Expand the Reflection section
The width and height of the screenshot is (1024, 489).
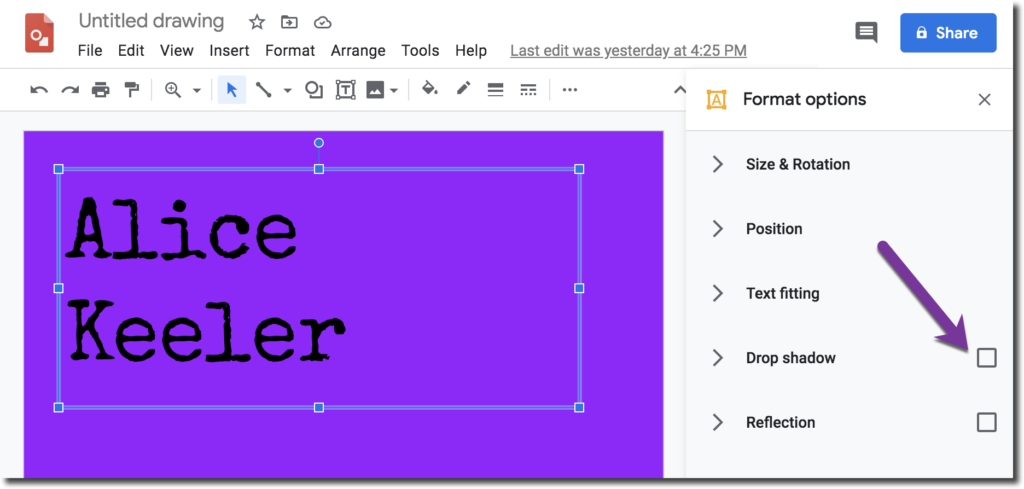718,422
